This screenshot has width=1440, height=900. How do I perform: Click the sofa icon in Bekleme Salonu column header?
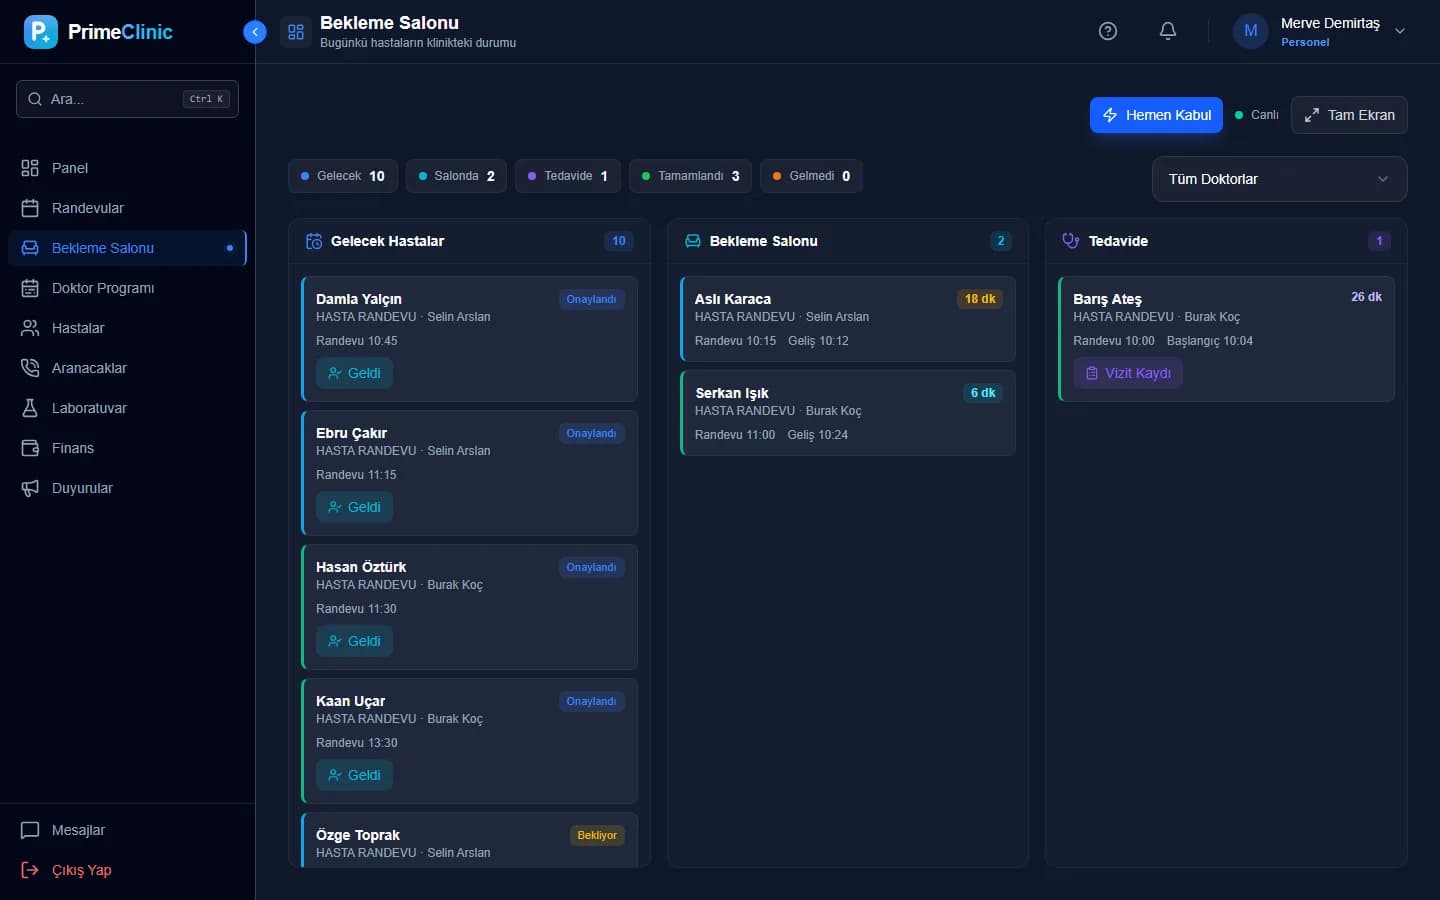pyautogui.click(x=692, y=241)
